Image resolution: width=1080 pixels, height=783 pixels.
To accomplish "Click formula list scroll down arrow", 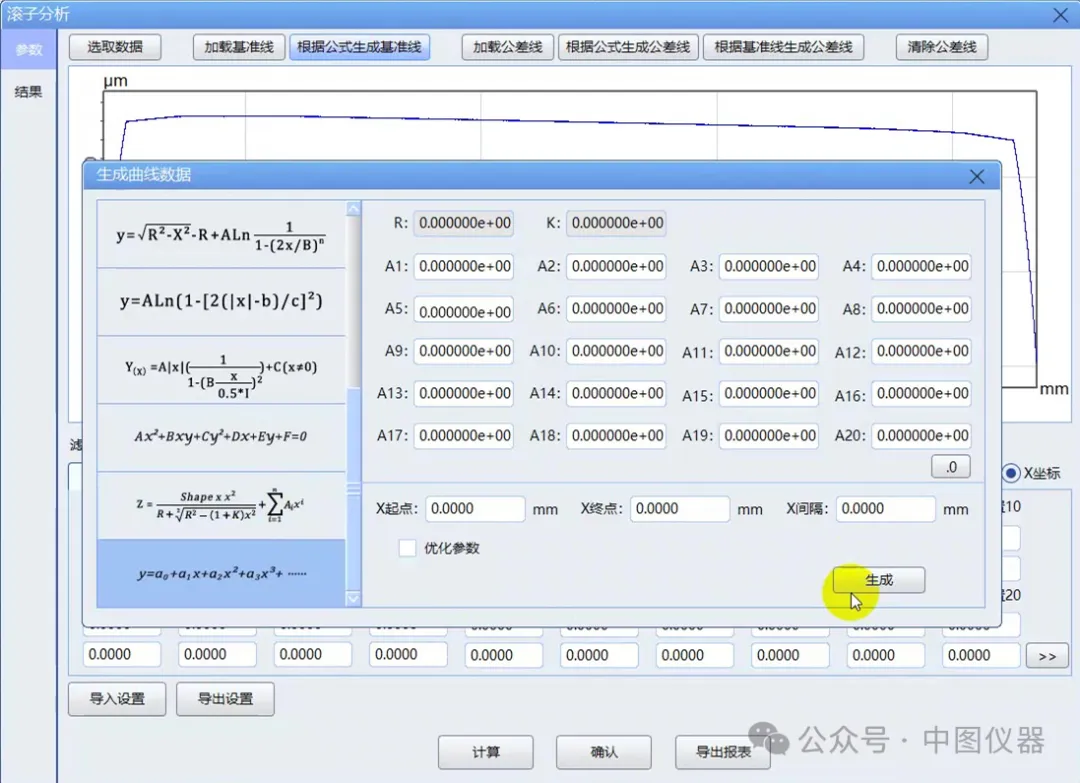I will pyautogui.click(x=353, y=598).
